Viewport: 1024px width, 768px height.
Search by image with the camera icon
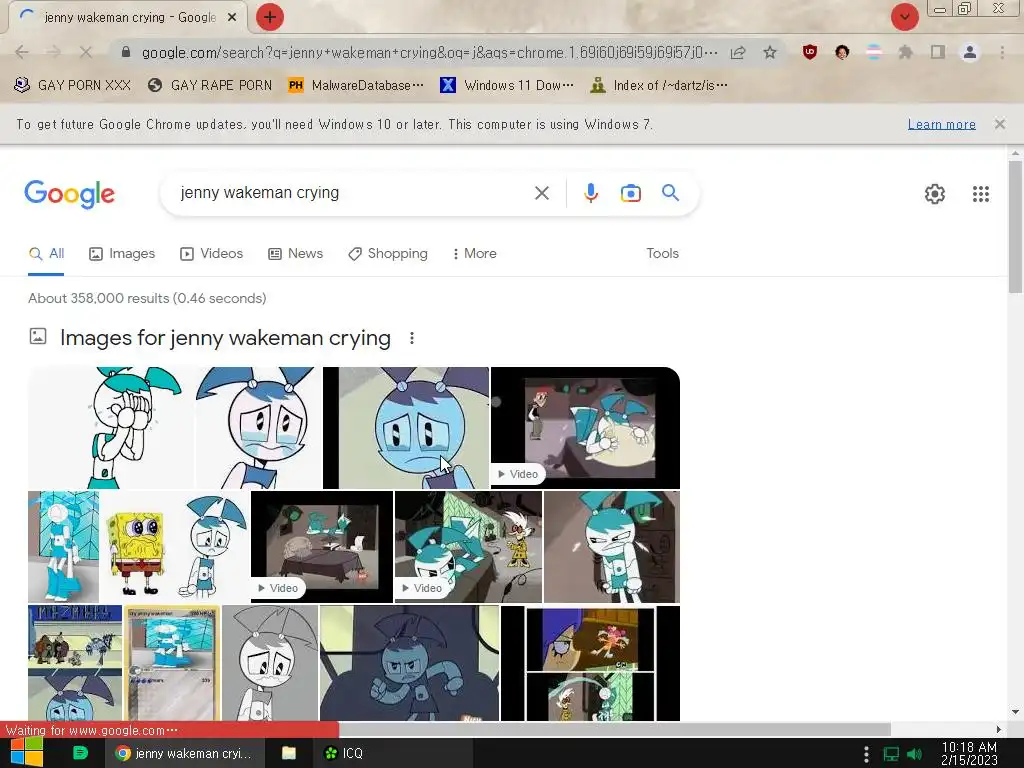click(x=630, y=193)
